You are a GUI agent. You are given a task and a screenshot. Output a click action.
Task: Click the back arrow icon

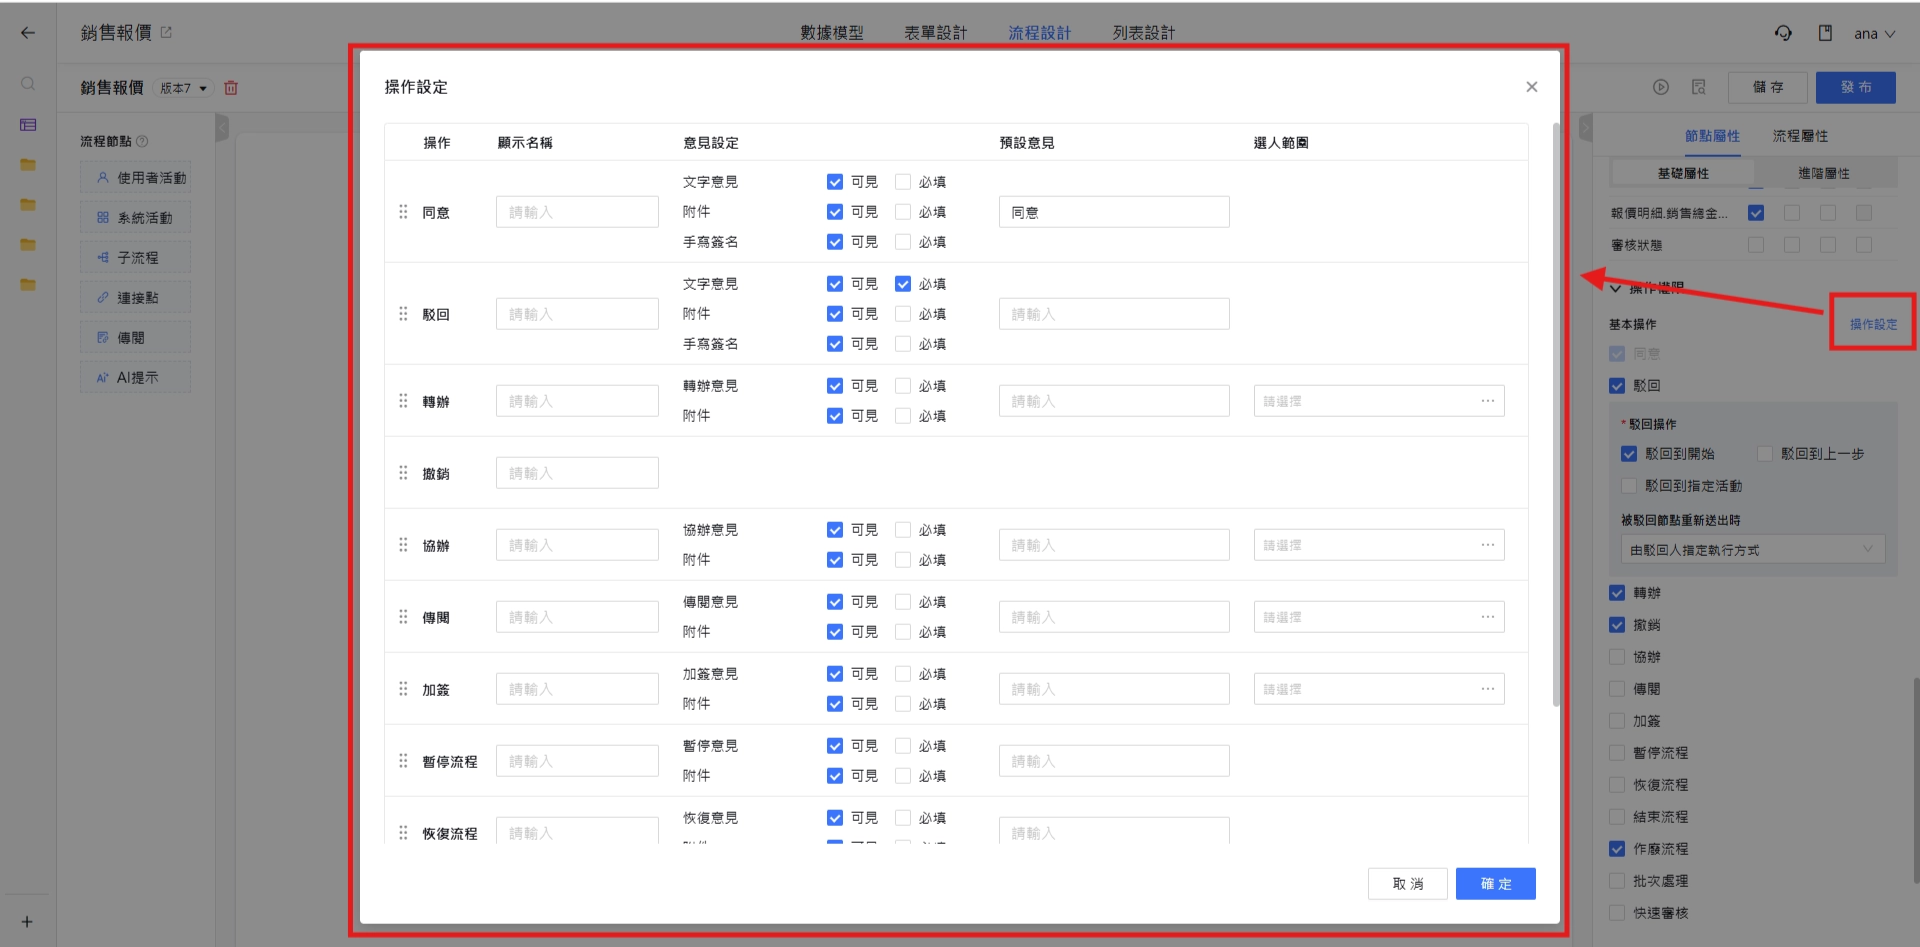click(28, 33)
